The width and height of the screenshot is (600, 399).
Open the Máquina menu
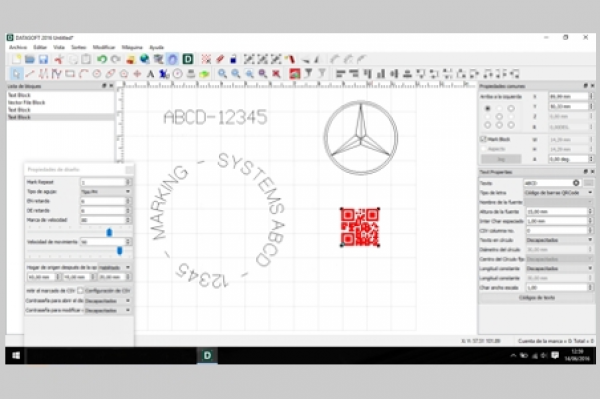tap(132, 47)
